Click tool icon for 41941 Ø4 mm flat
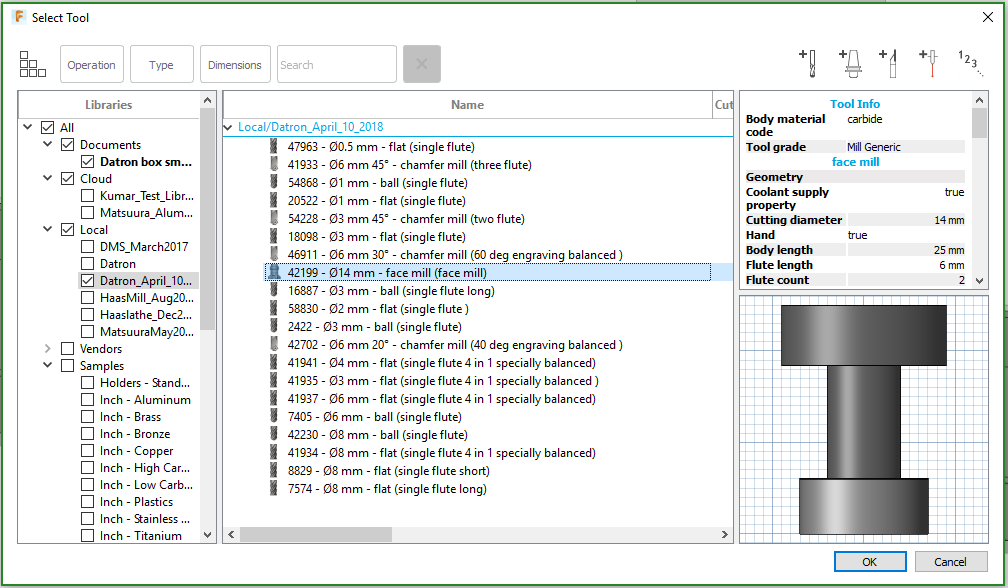The image size is (1008, 588). (x=274, y=362)
